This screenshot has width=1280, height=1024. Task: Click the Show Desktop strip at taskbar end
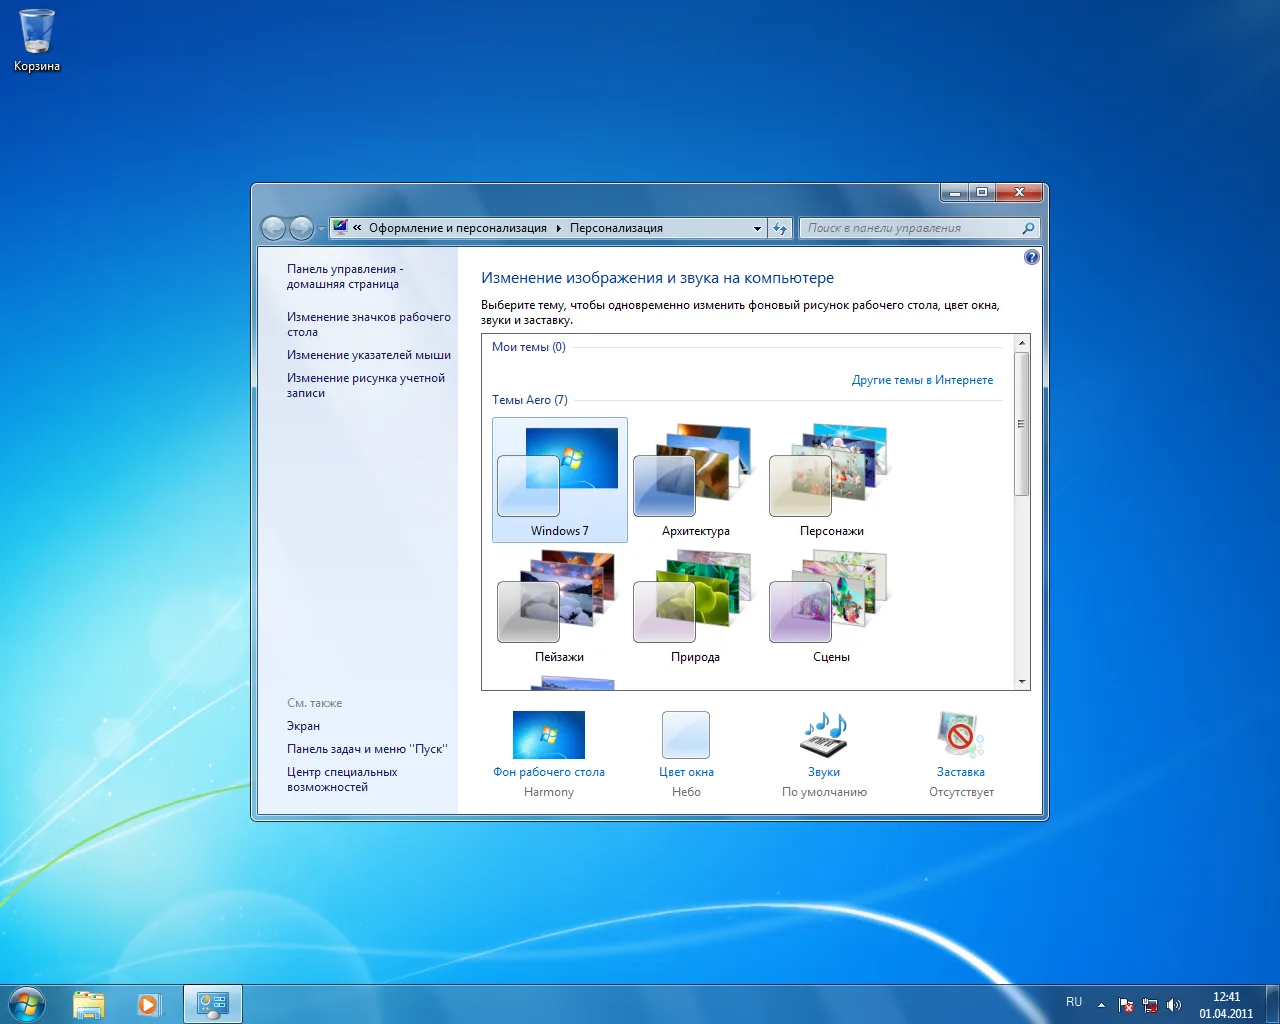coord(1272,1005)
